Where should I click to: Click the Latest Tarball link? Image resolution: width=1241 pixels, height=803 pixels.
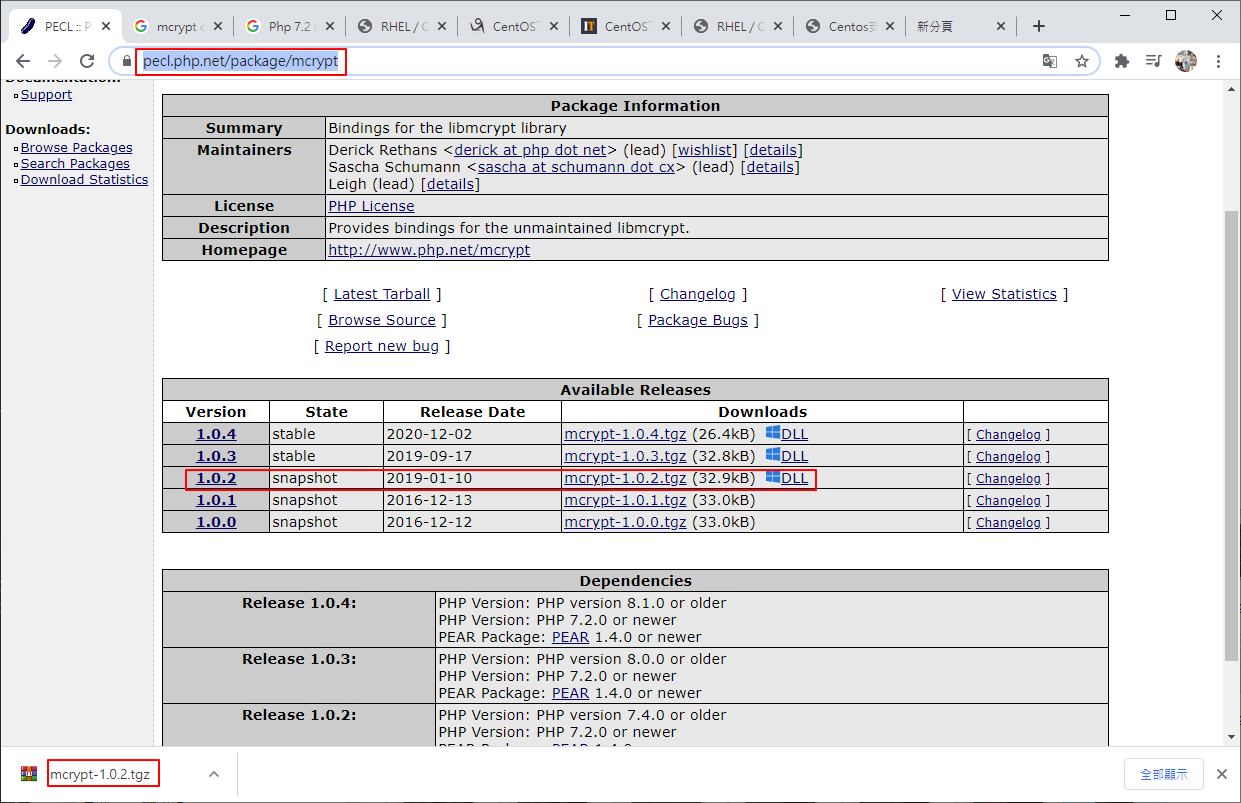[x=381, y=294]
